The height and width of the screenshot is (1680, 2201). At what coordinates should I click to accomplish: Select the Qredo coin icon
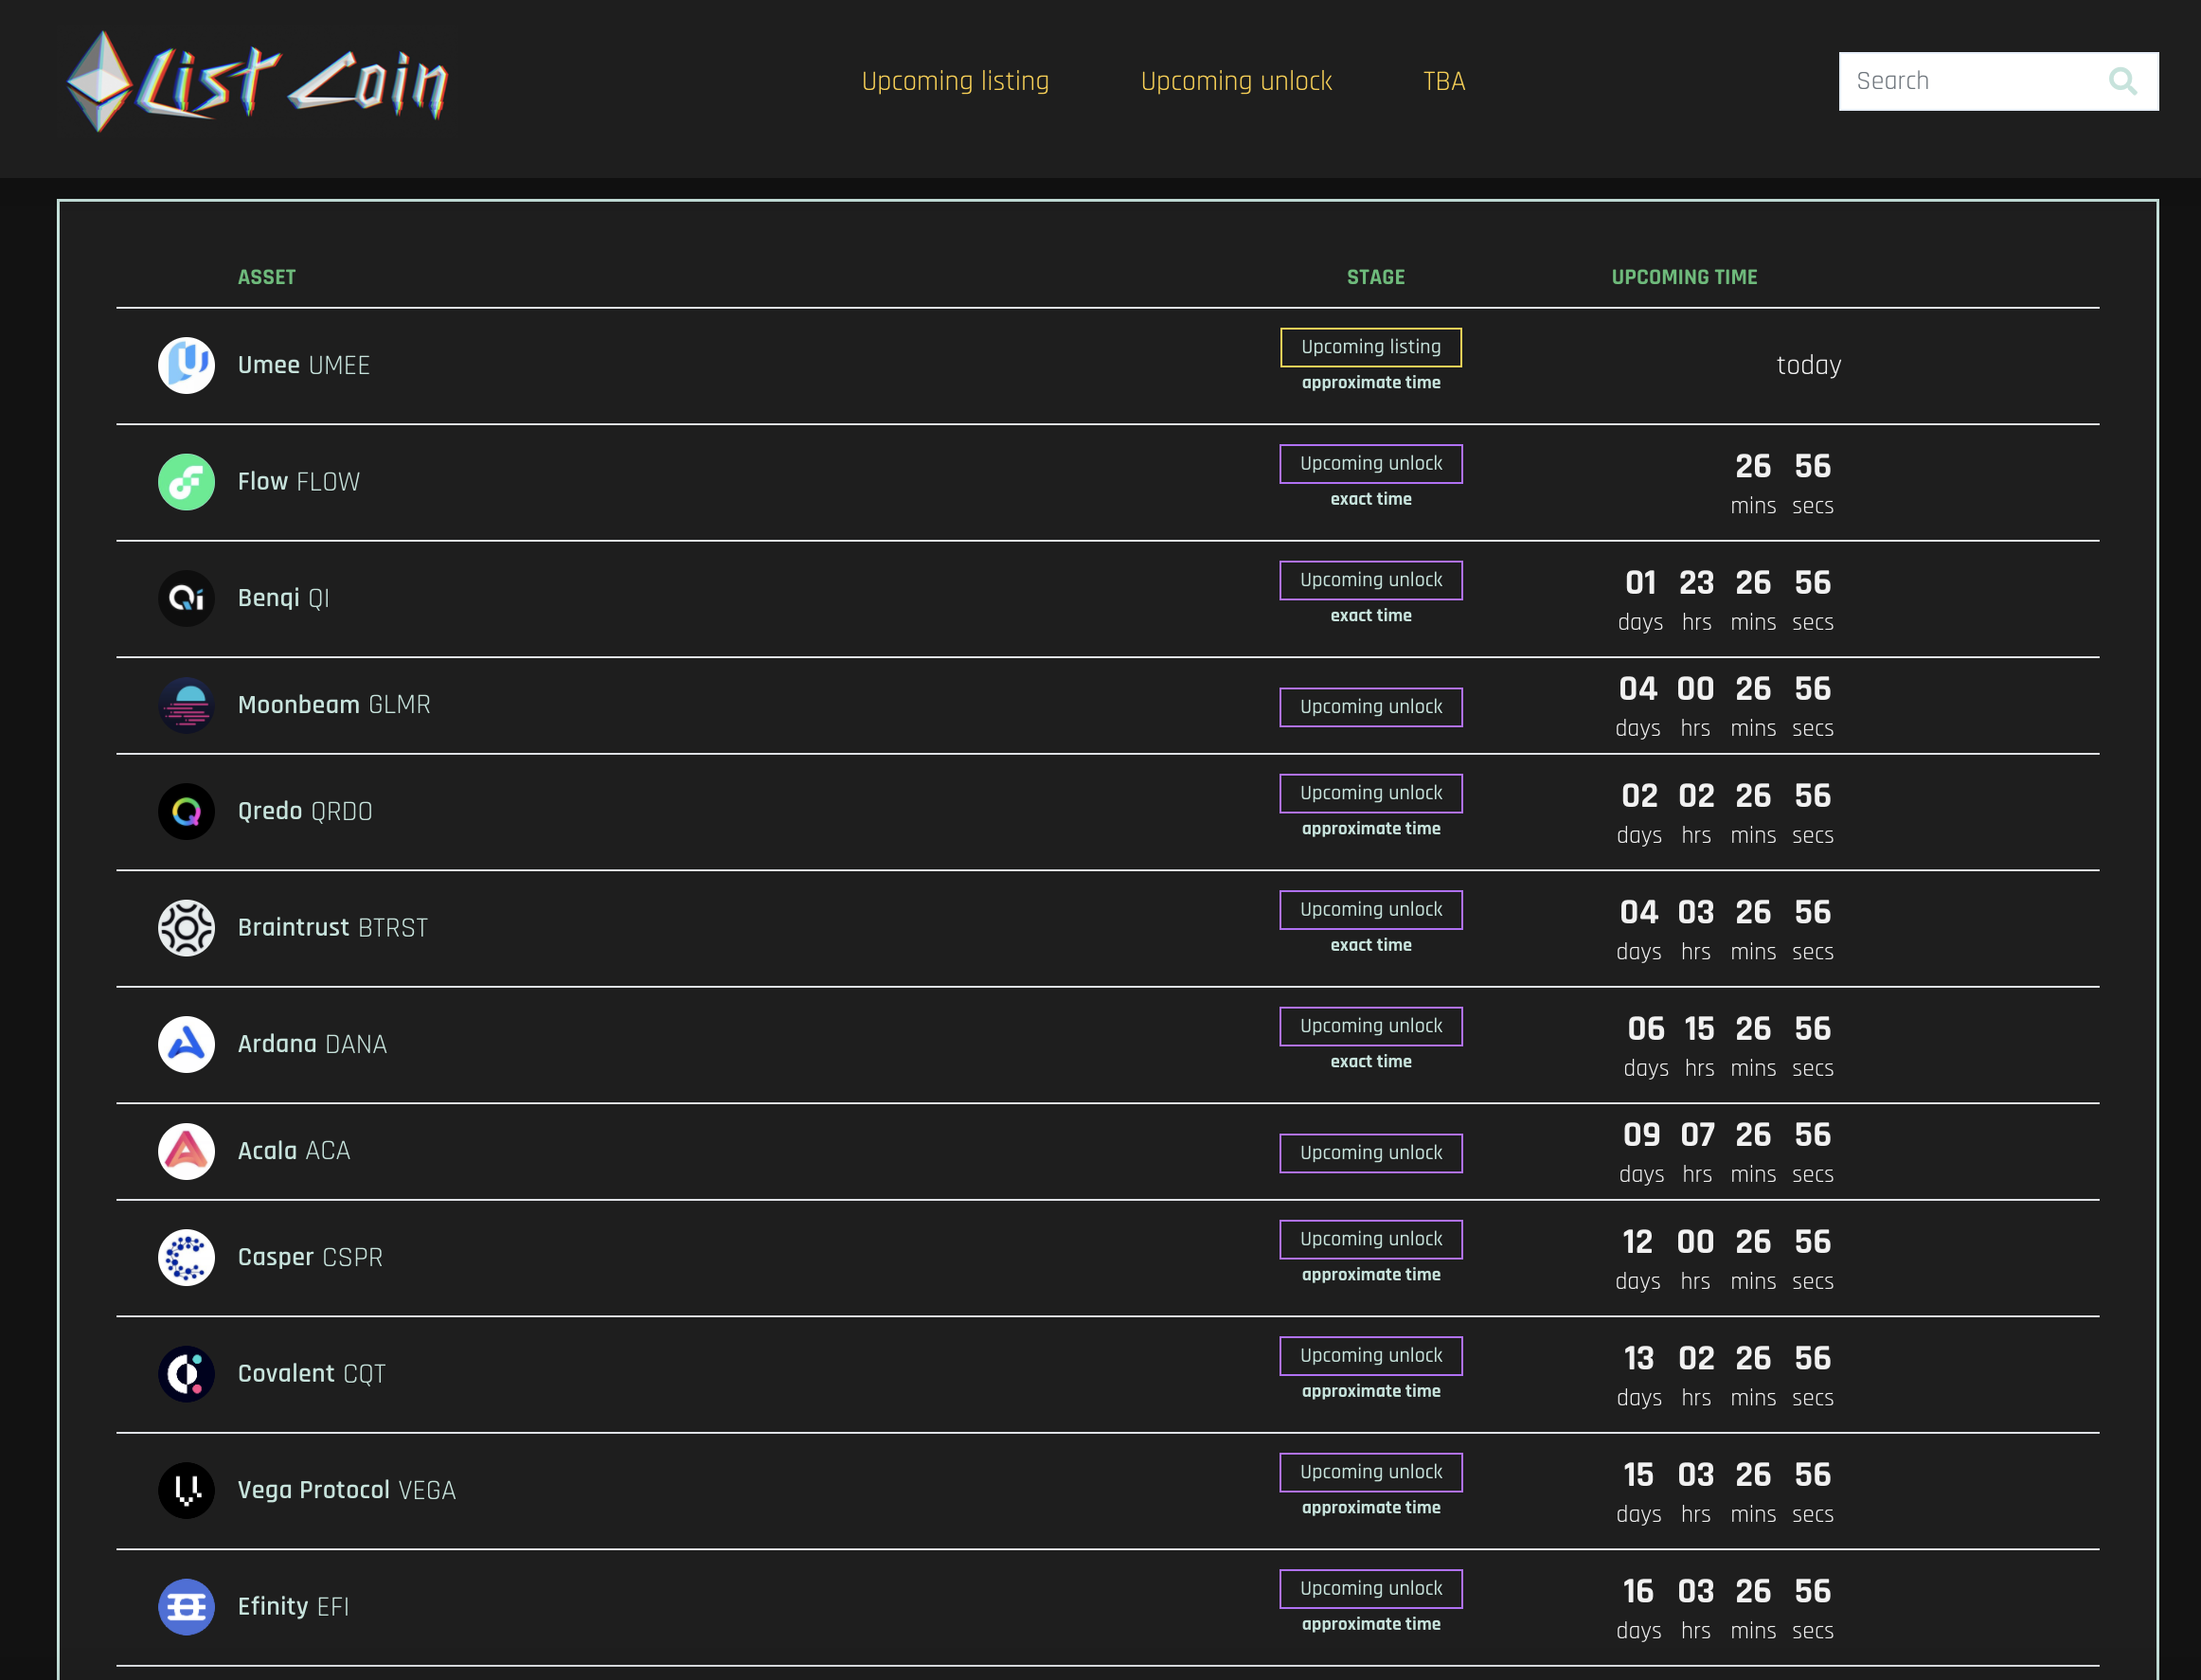186,812
